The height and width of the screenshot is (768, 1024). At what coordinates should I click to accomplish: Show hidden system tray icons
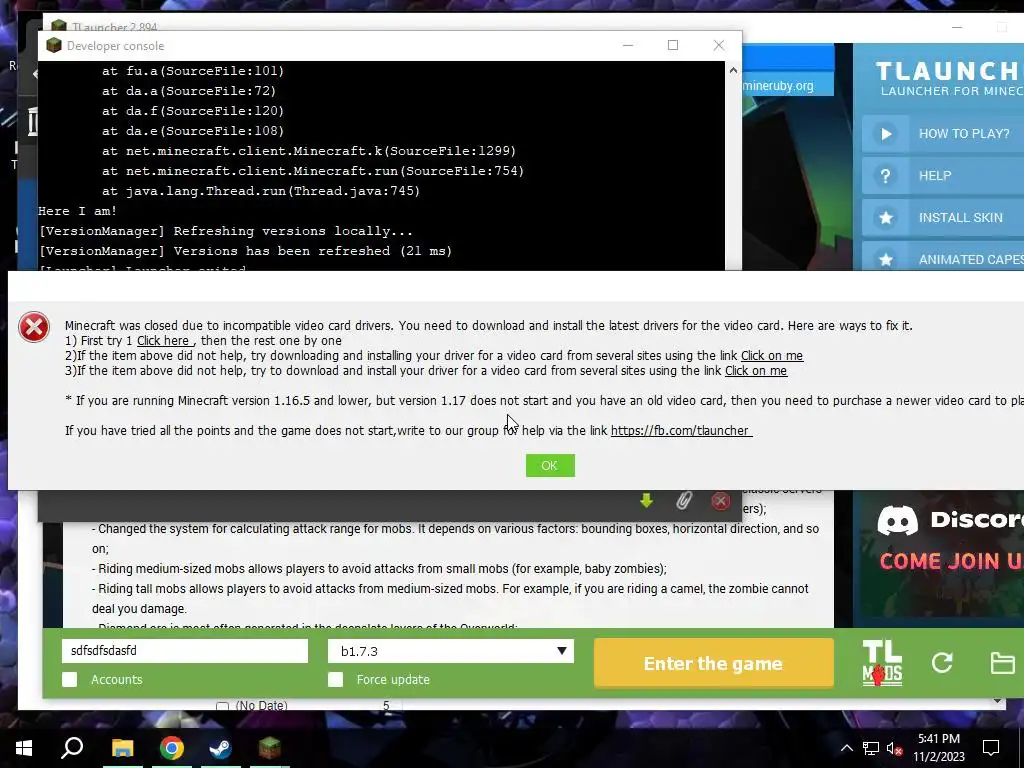tap(846, 748)
